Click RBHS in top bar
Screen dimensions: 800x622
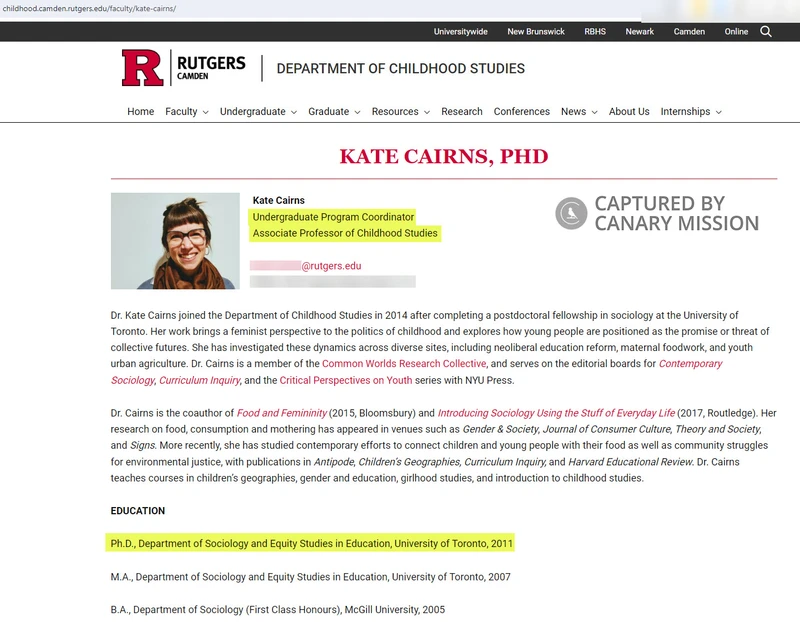(595, 32)
